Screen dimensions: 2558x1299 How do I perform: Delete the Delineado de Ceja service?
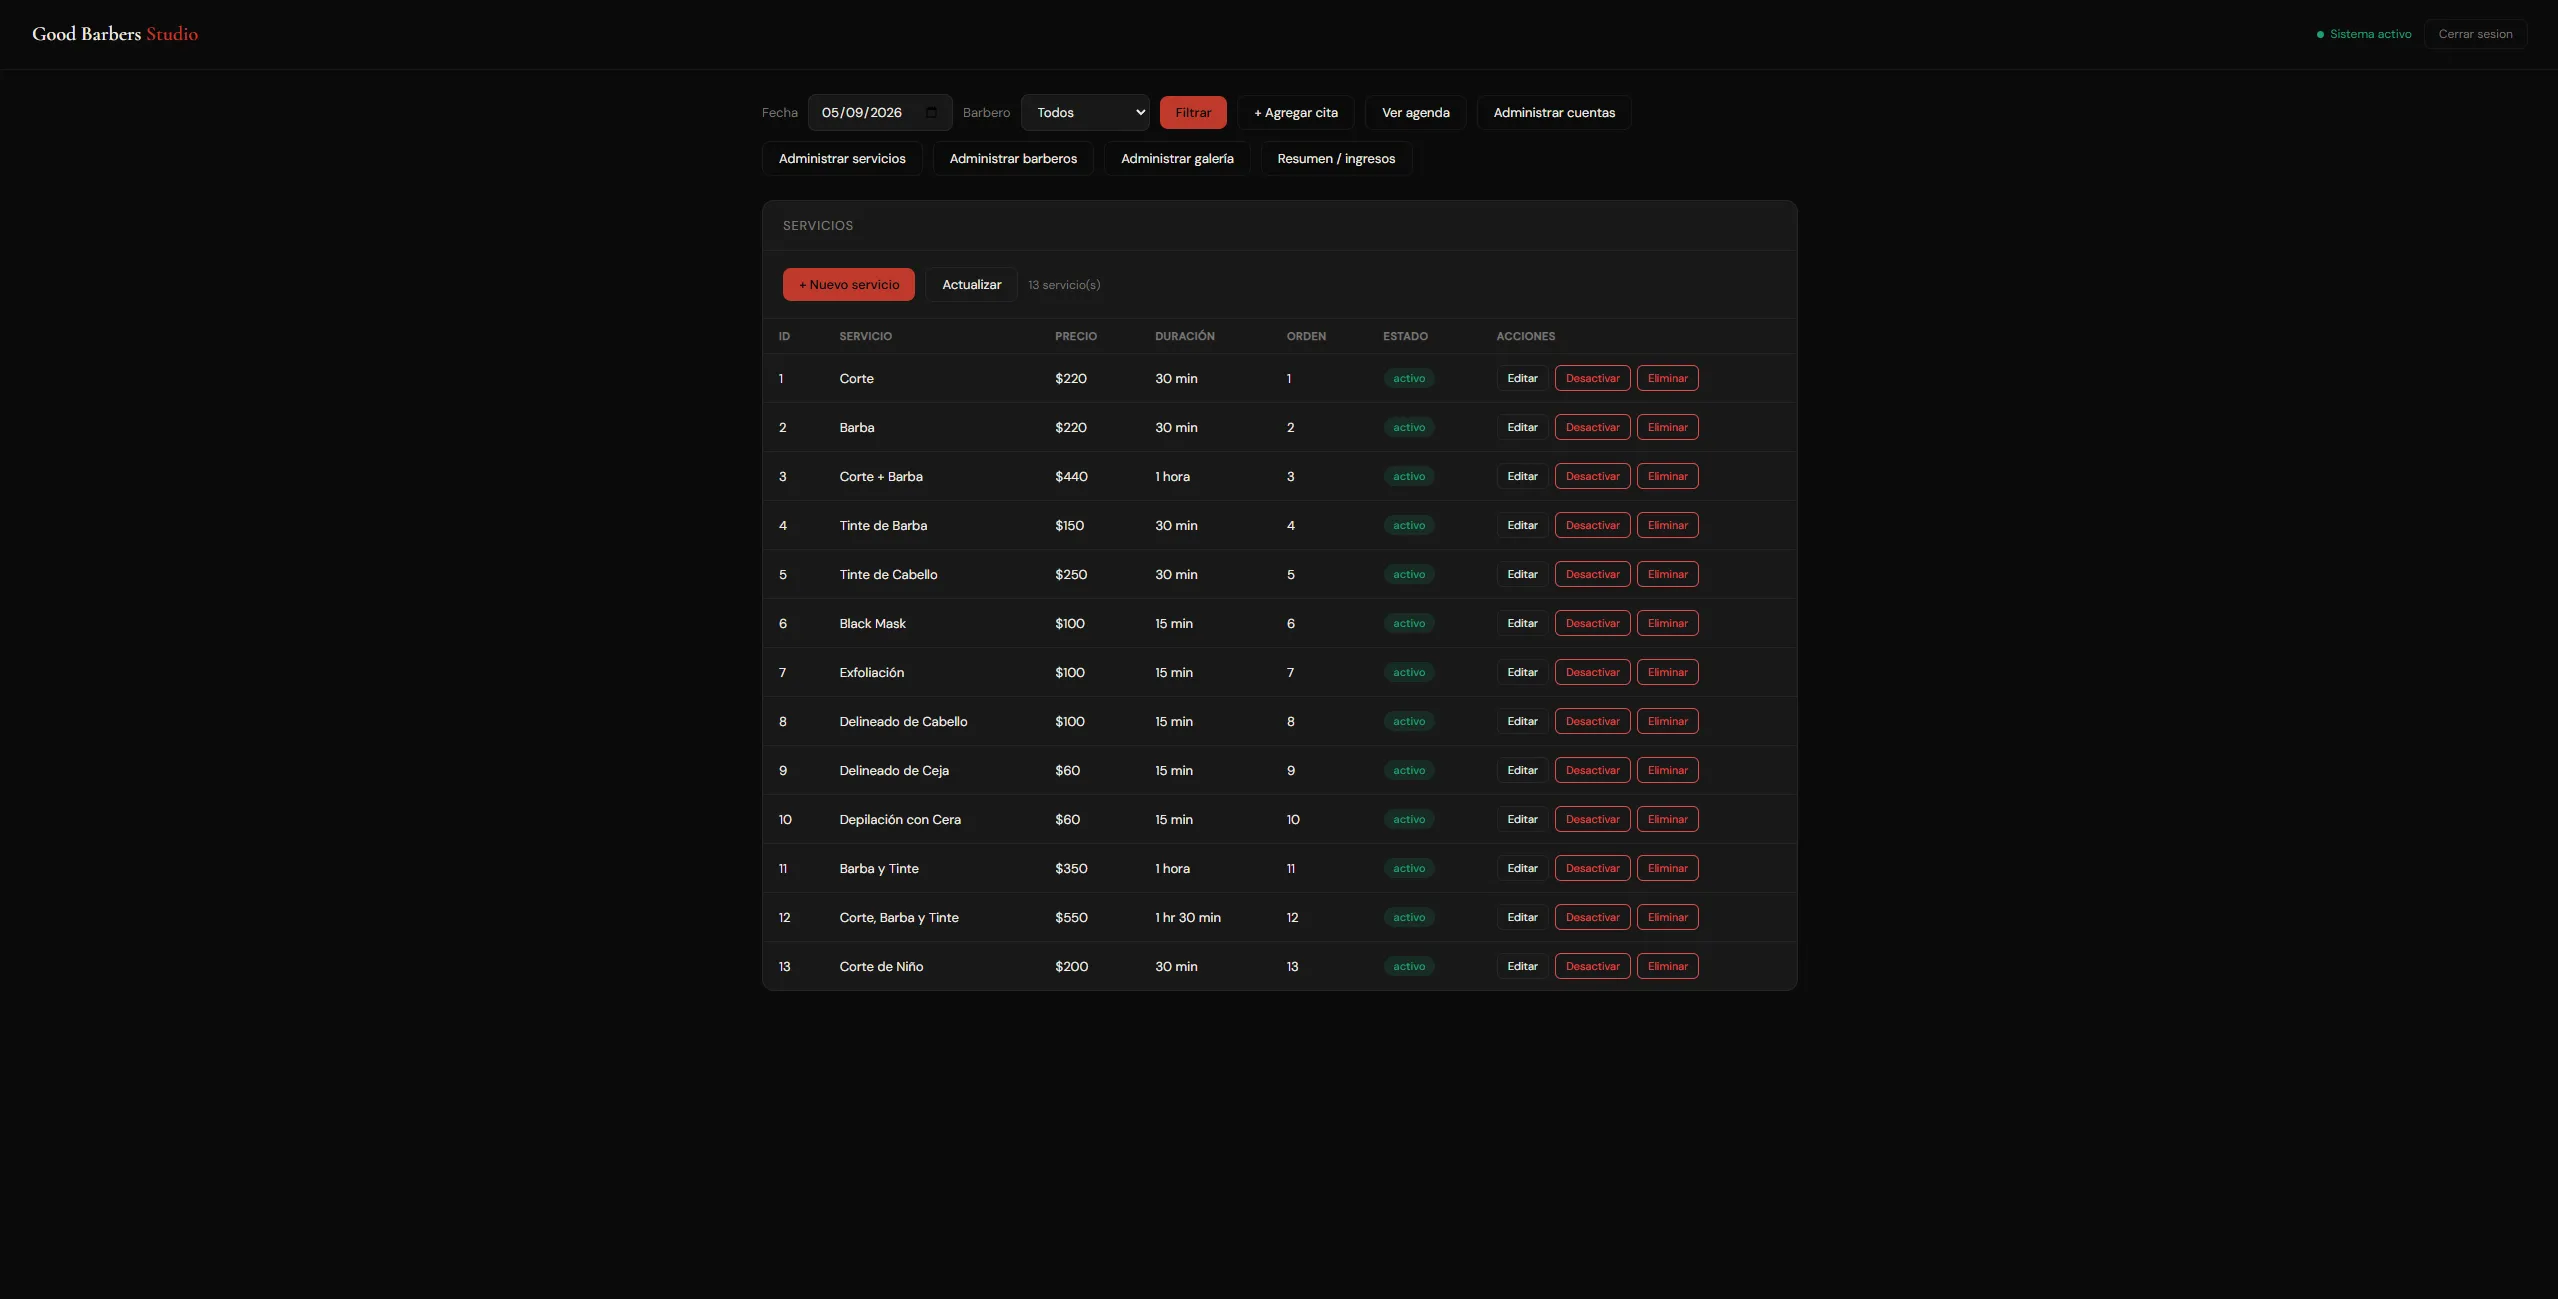click(1667, 770)
